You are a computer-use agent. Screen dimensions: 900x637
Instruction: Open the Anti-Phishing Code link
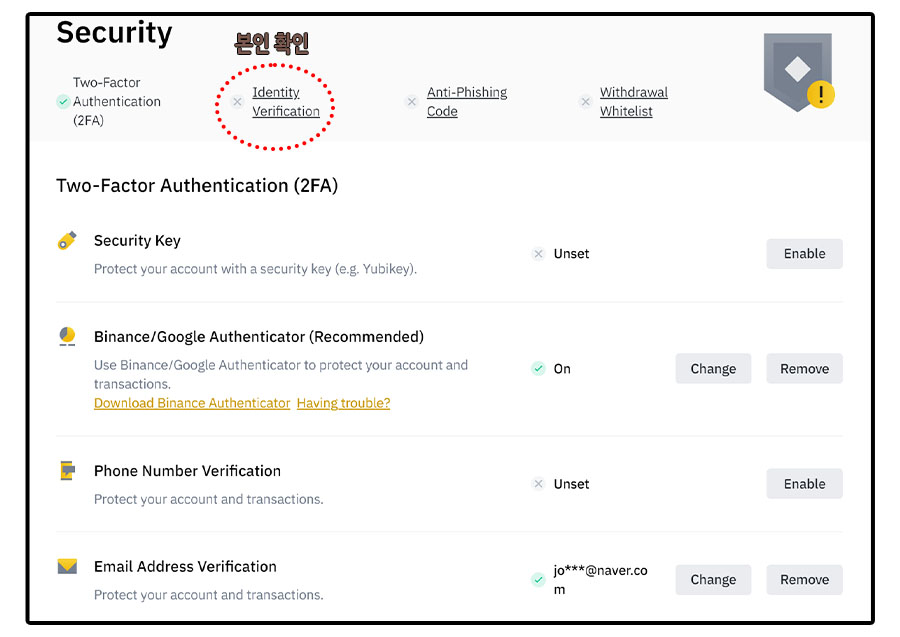[x=467, y=102]
